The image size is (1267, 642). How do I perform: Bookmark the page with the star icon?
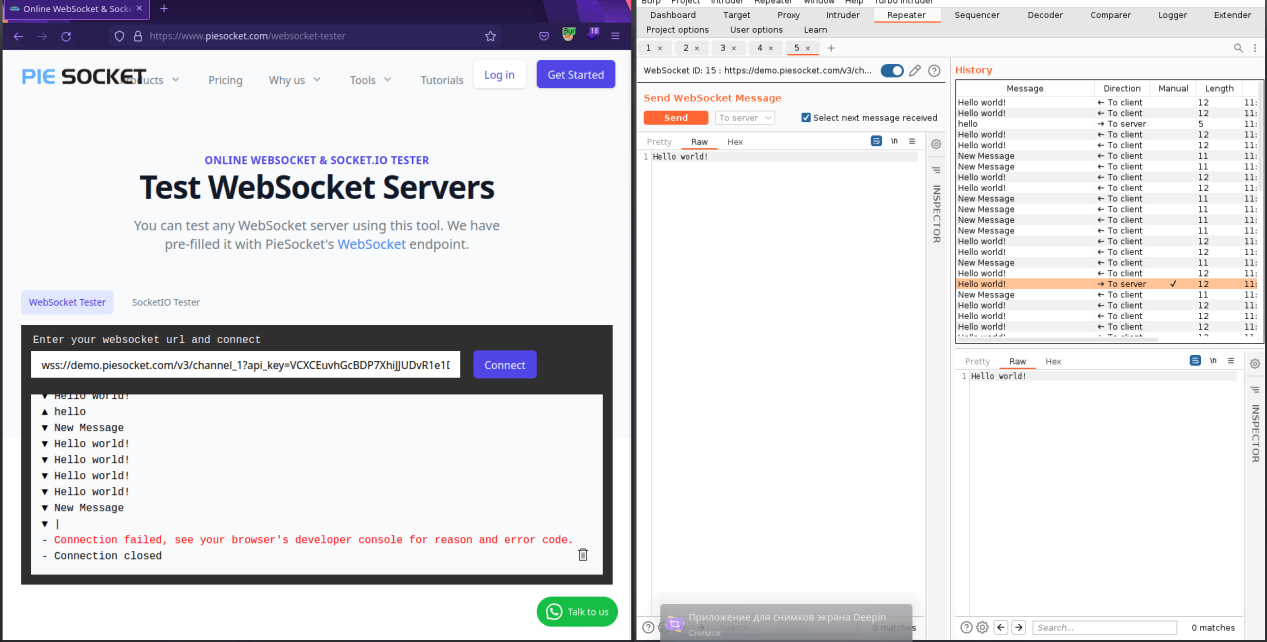tap(490, 36)
